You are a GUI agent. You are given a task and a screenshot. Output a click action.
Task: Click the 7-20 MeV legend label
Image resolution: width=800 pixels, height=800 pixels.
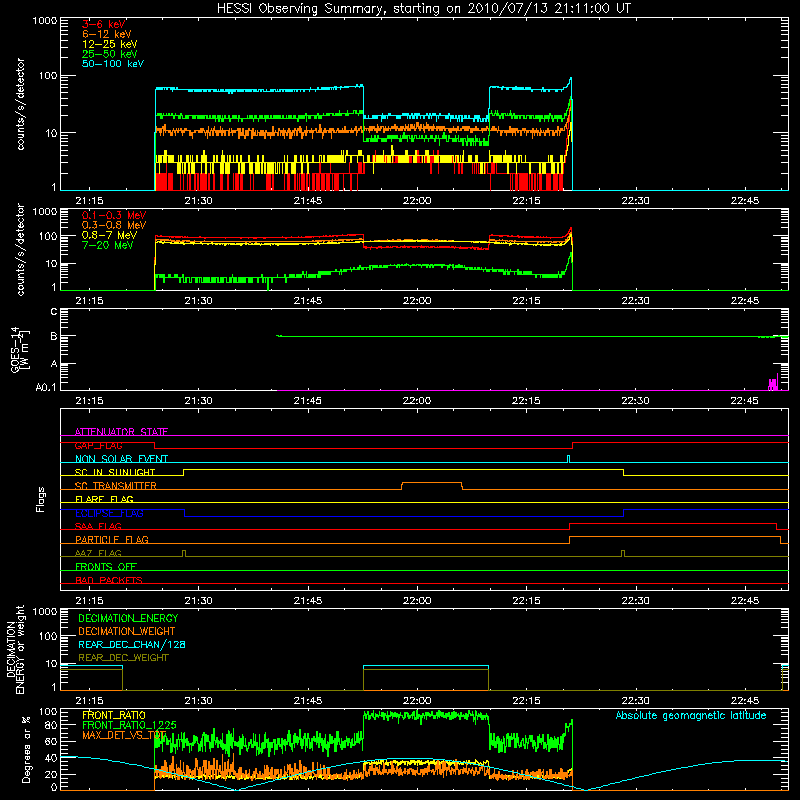click(x=108, y=245)
